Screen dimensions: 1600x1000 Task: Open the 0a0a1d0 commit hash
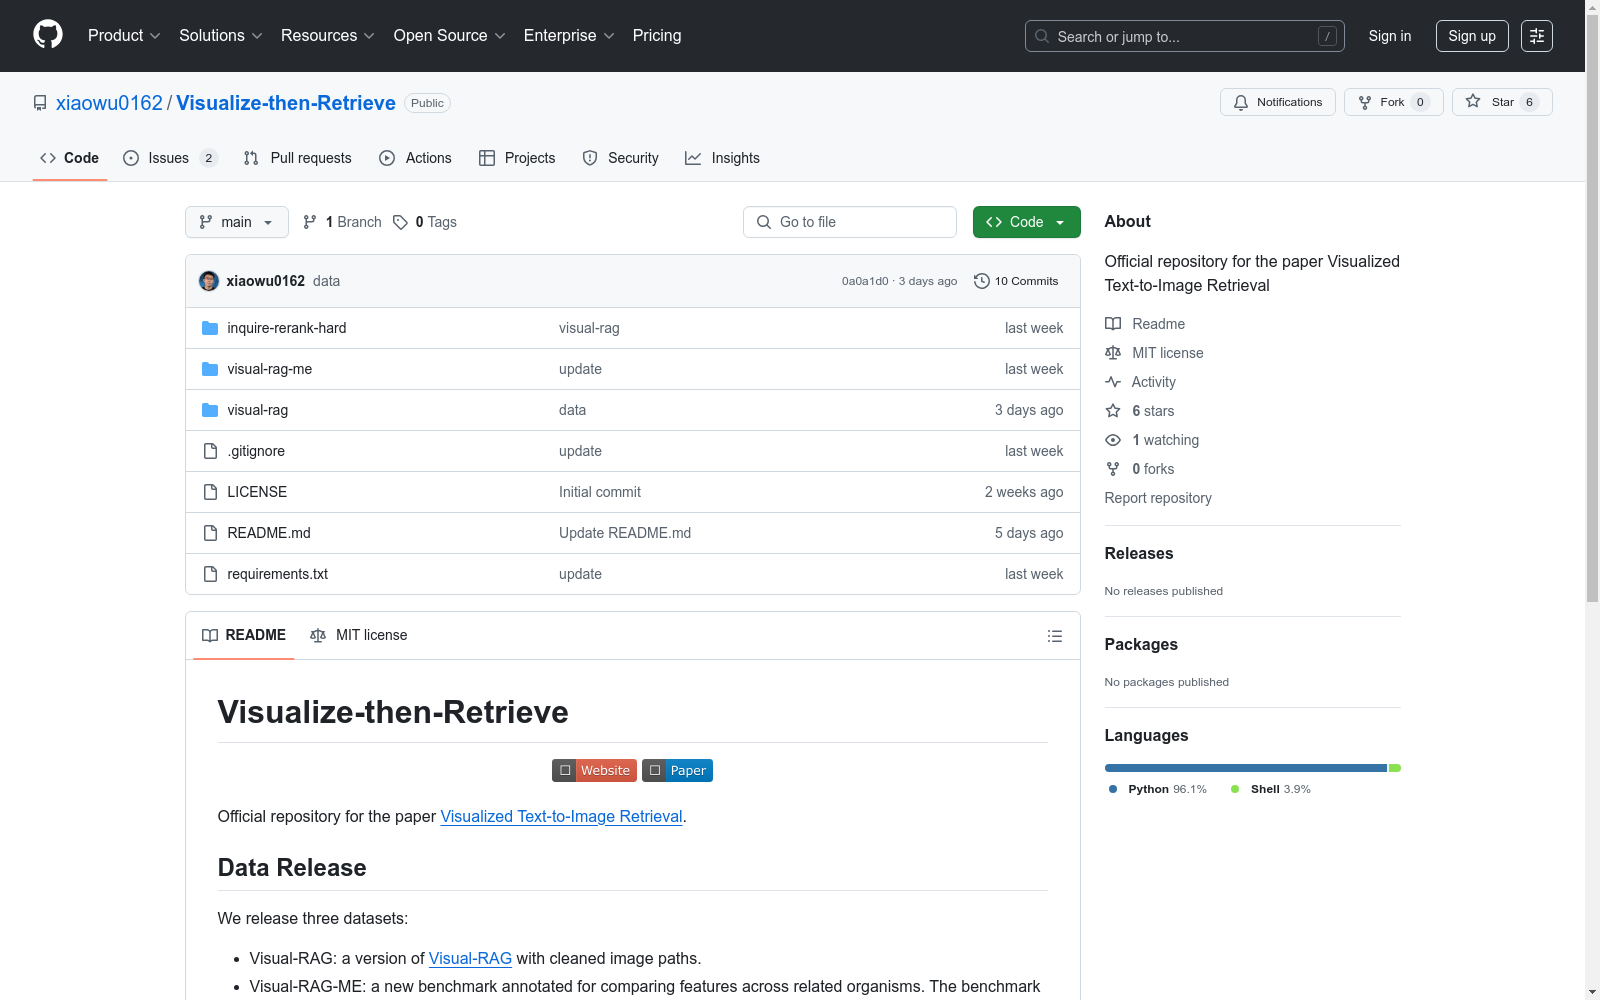click(865, 281)
